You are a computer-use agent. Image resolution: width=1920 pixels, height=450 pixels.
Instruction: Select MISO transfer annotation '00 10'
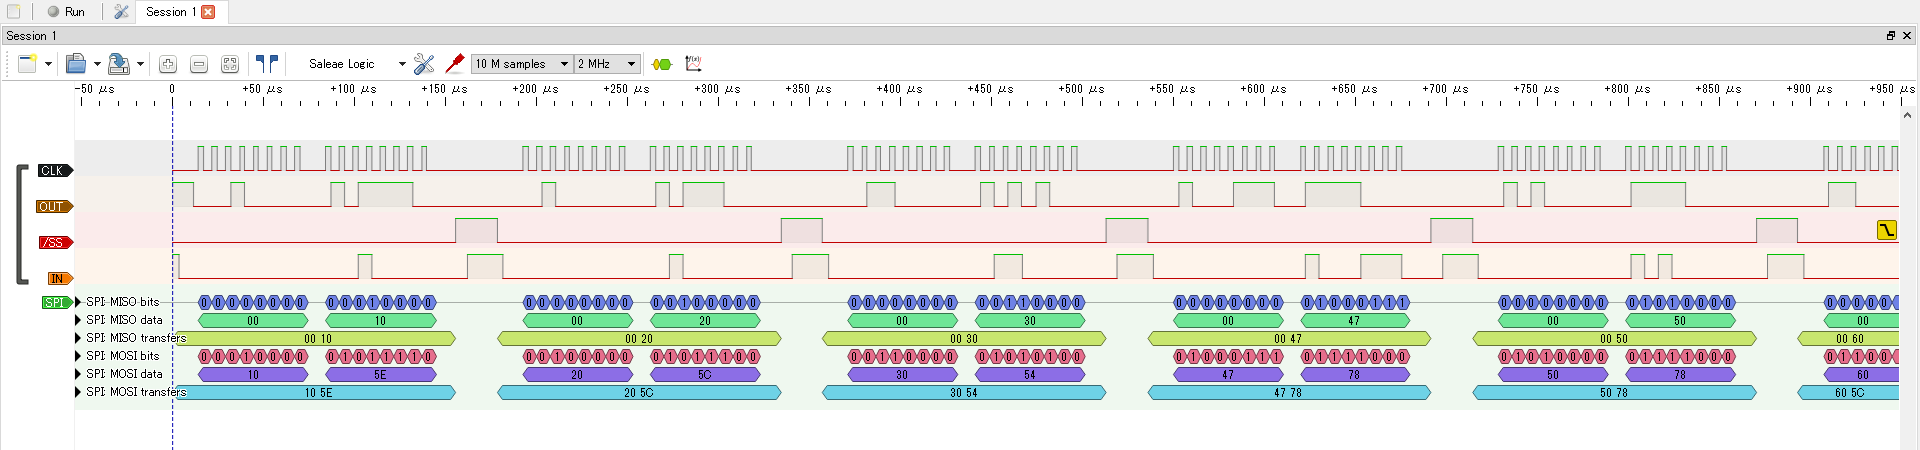point(314,339)
